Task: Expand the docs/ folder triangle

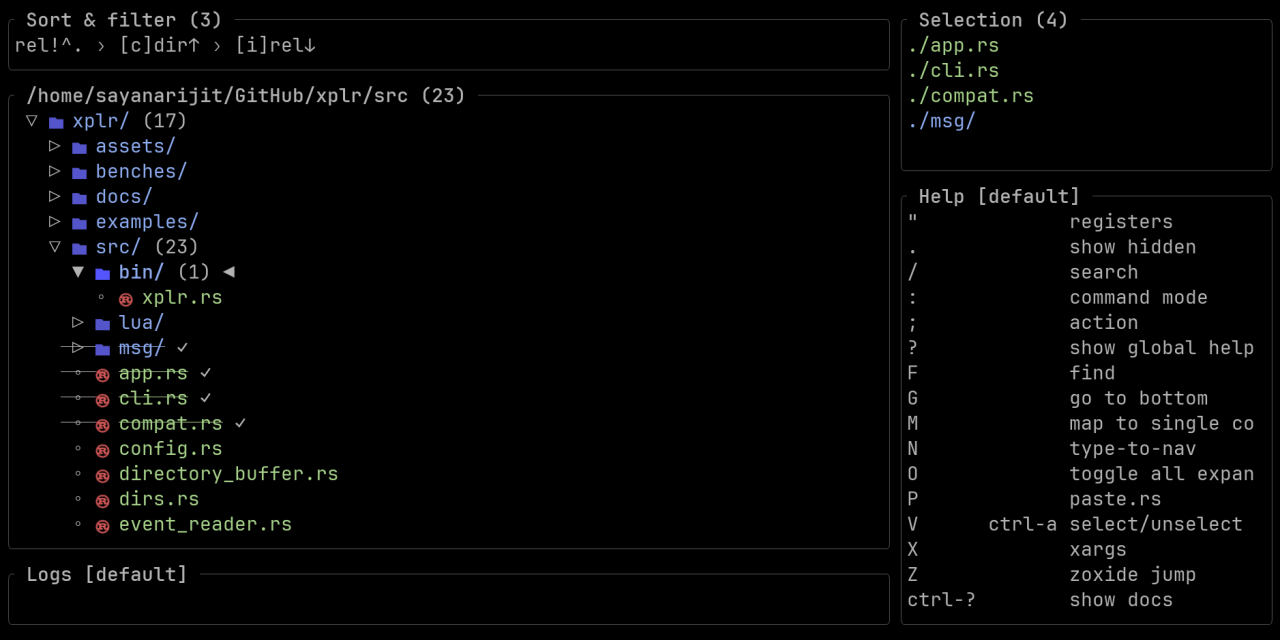Action: click(55, 196)
